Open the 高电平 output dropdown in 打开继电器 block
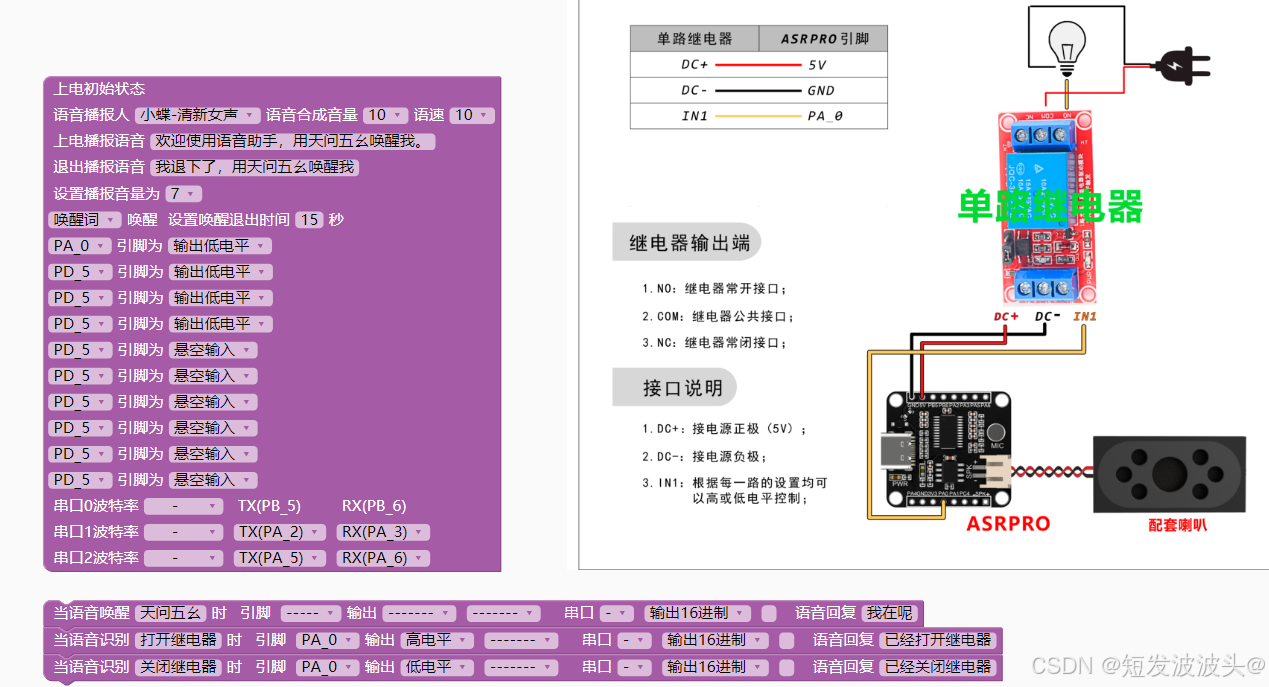 point(436,640)
